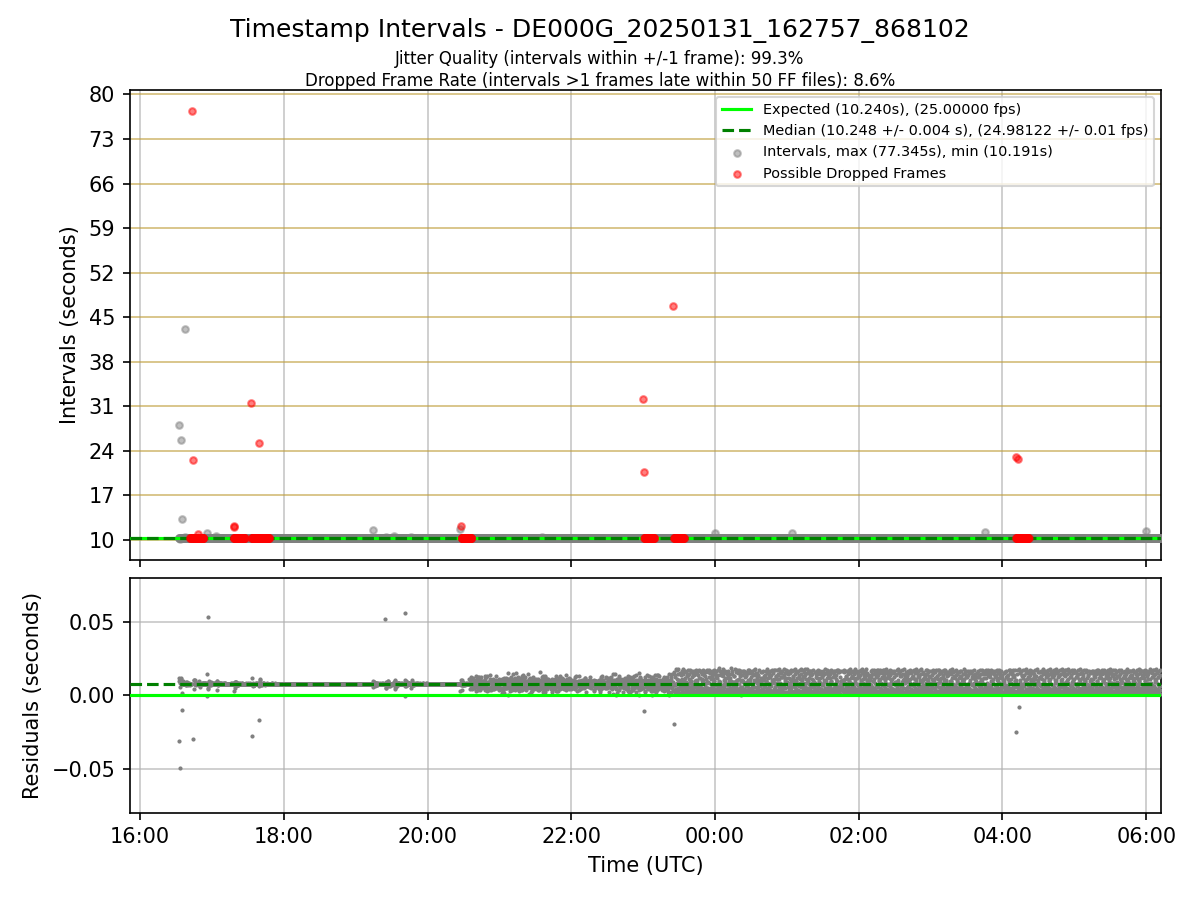Click the gray dot marker in the legend
The image size is (1200, 900).
pyautogui.click(x=737, y=152)
